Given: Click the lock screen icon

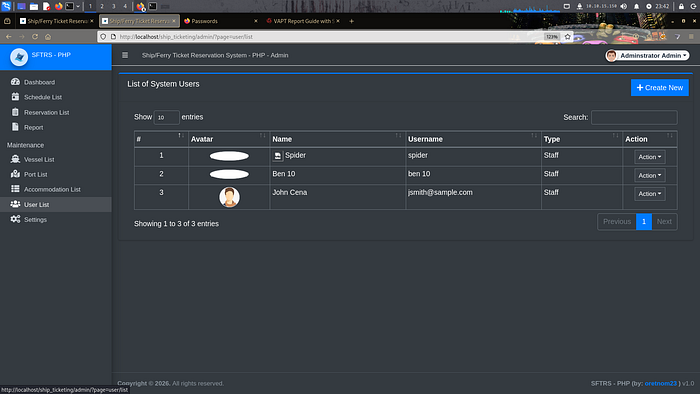Looking at the screenshot, I should [x=681, y=6].
